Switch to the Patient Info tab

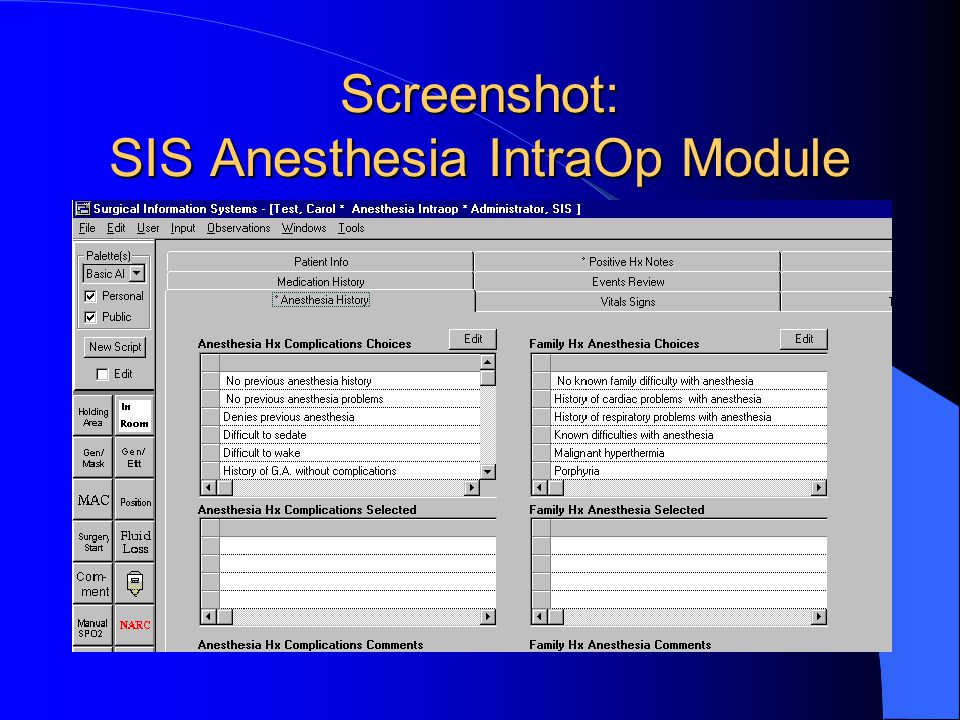[320, 262]
